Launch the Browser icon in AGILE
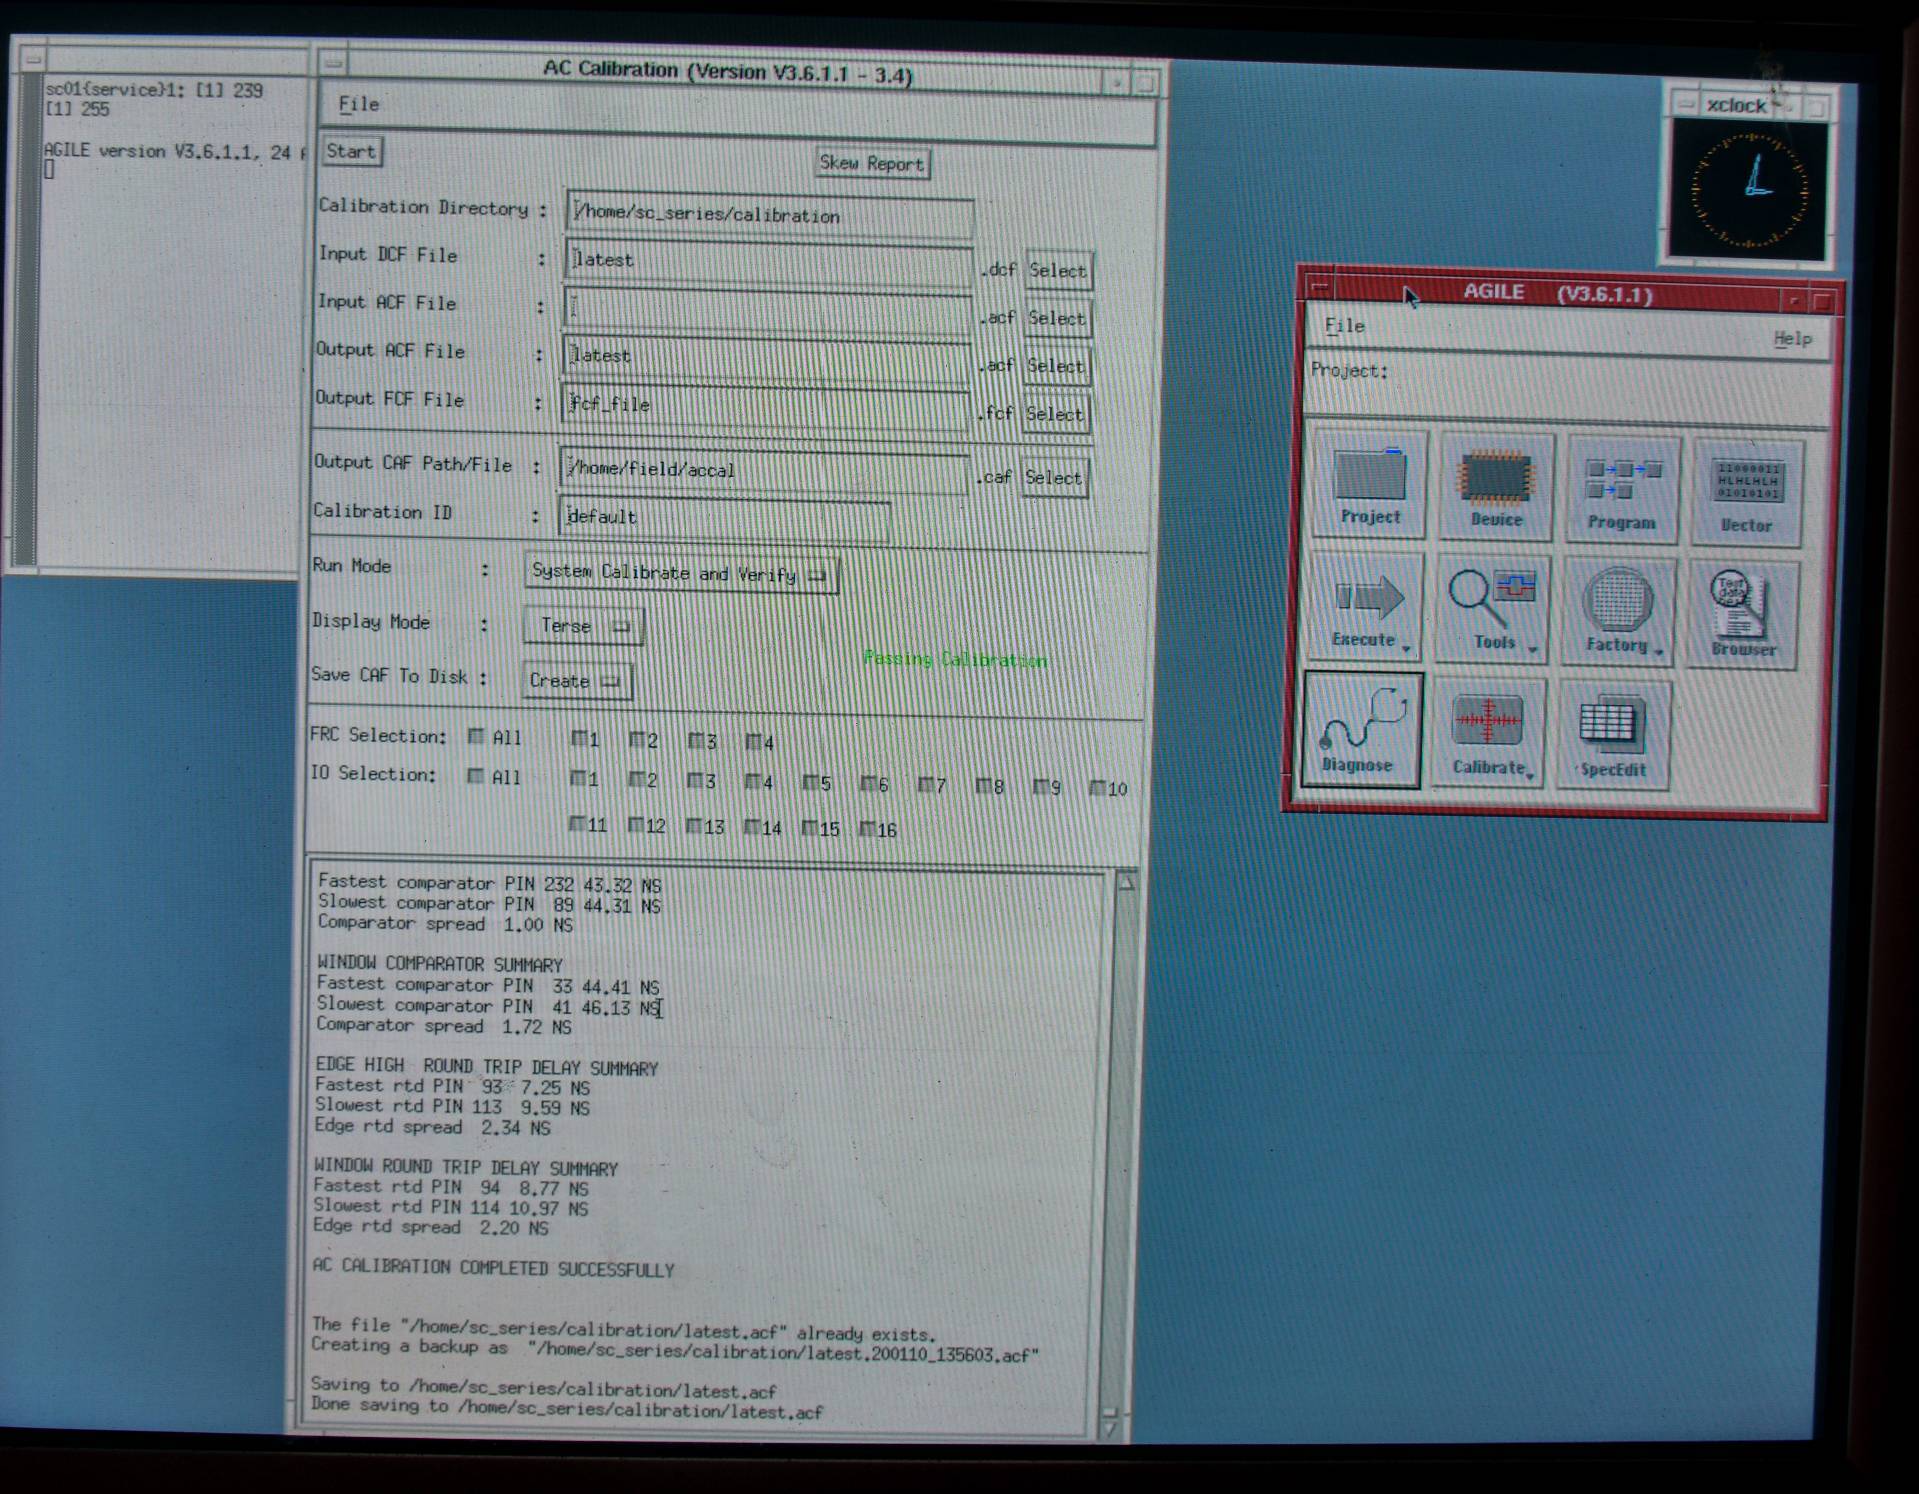Viewport: 1919px width, 1494px height. coord(1743,617)
